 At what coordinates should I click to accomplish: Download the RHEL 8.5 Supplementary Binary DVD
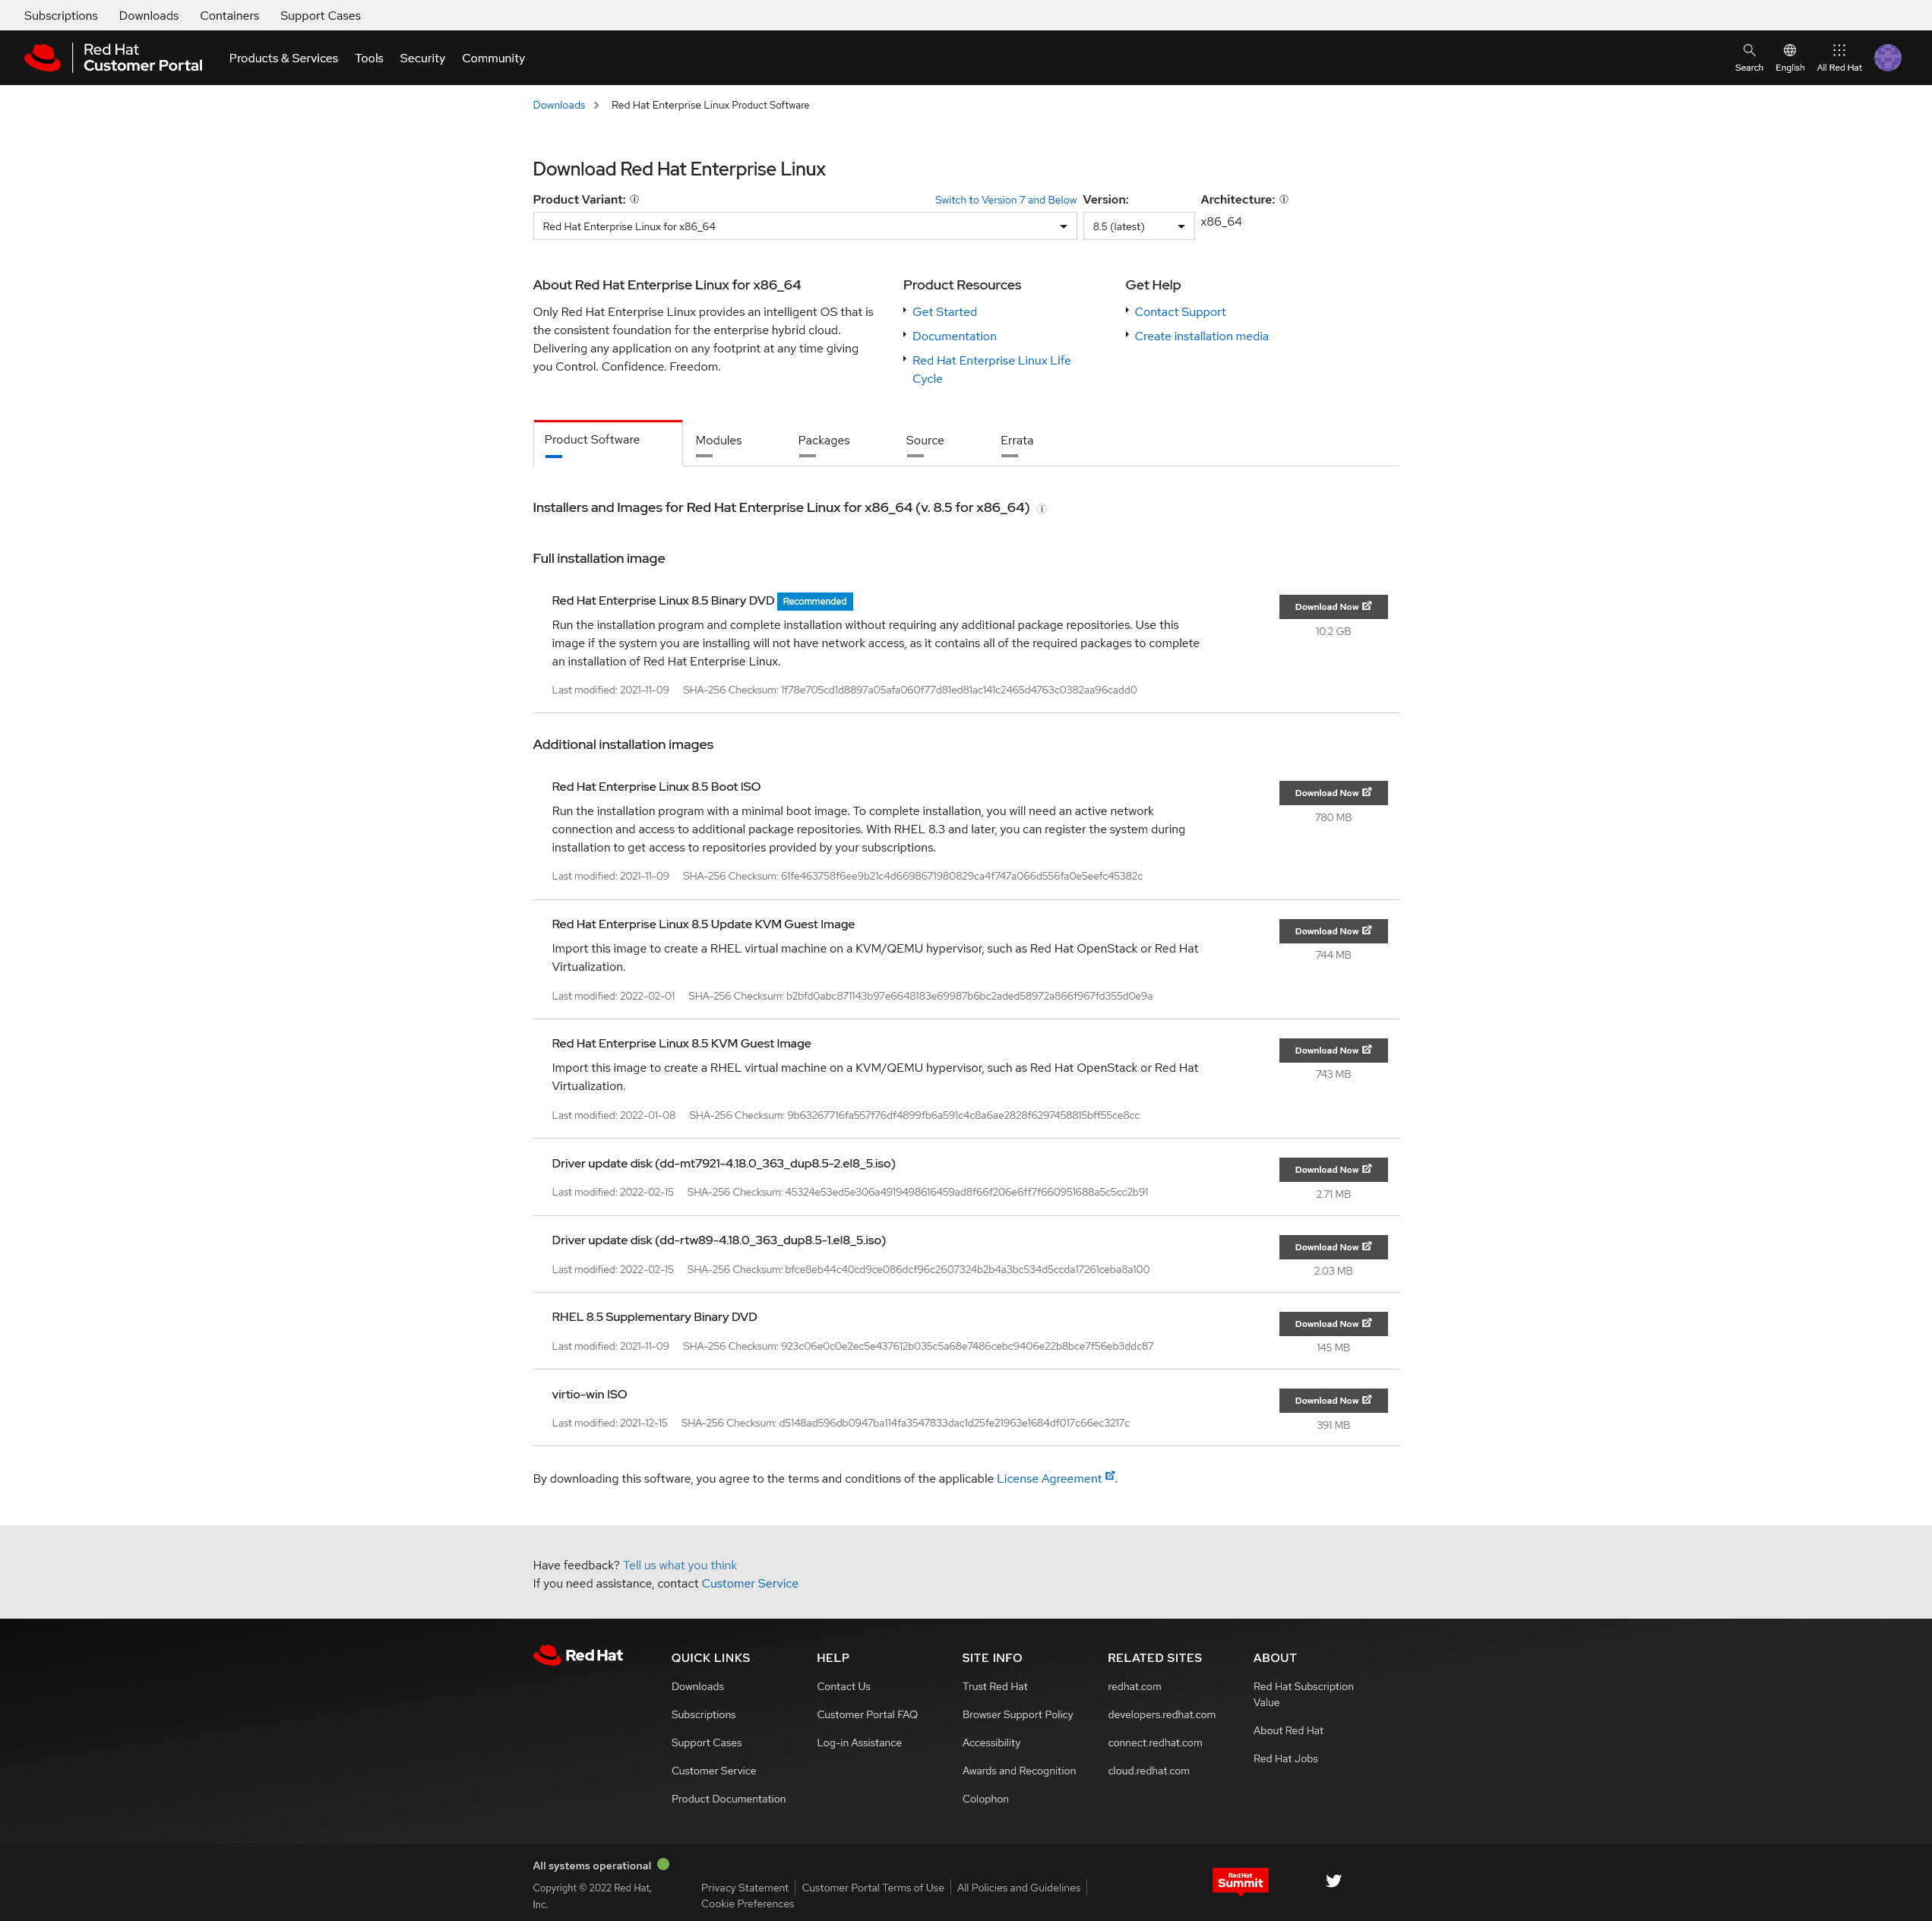(1333, 1323)
